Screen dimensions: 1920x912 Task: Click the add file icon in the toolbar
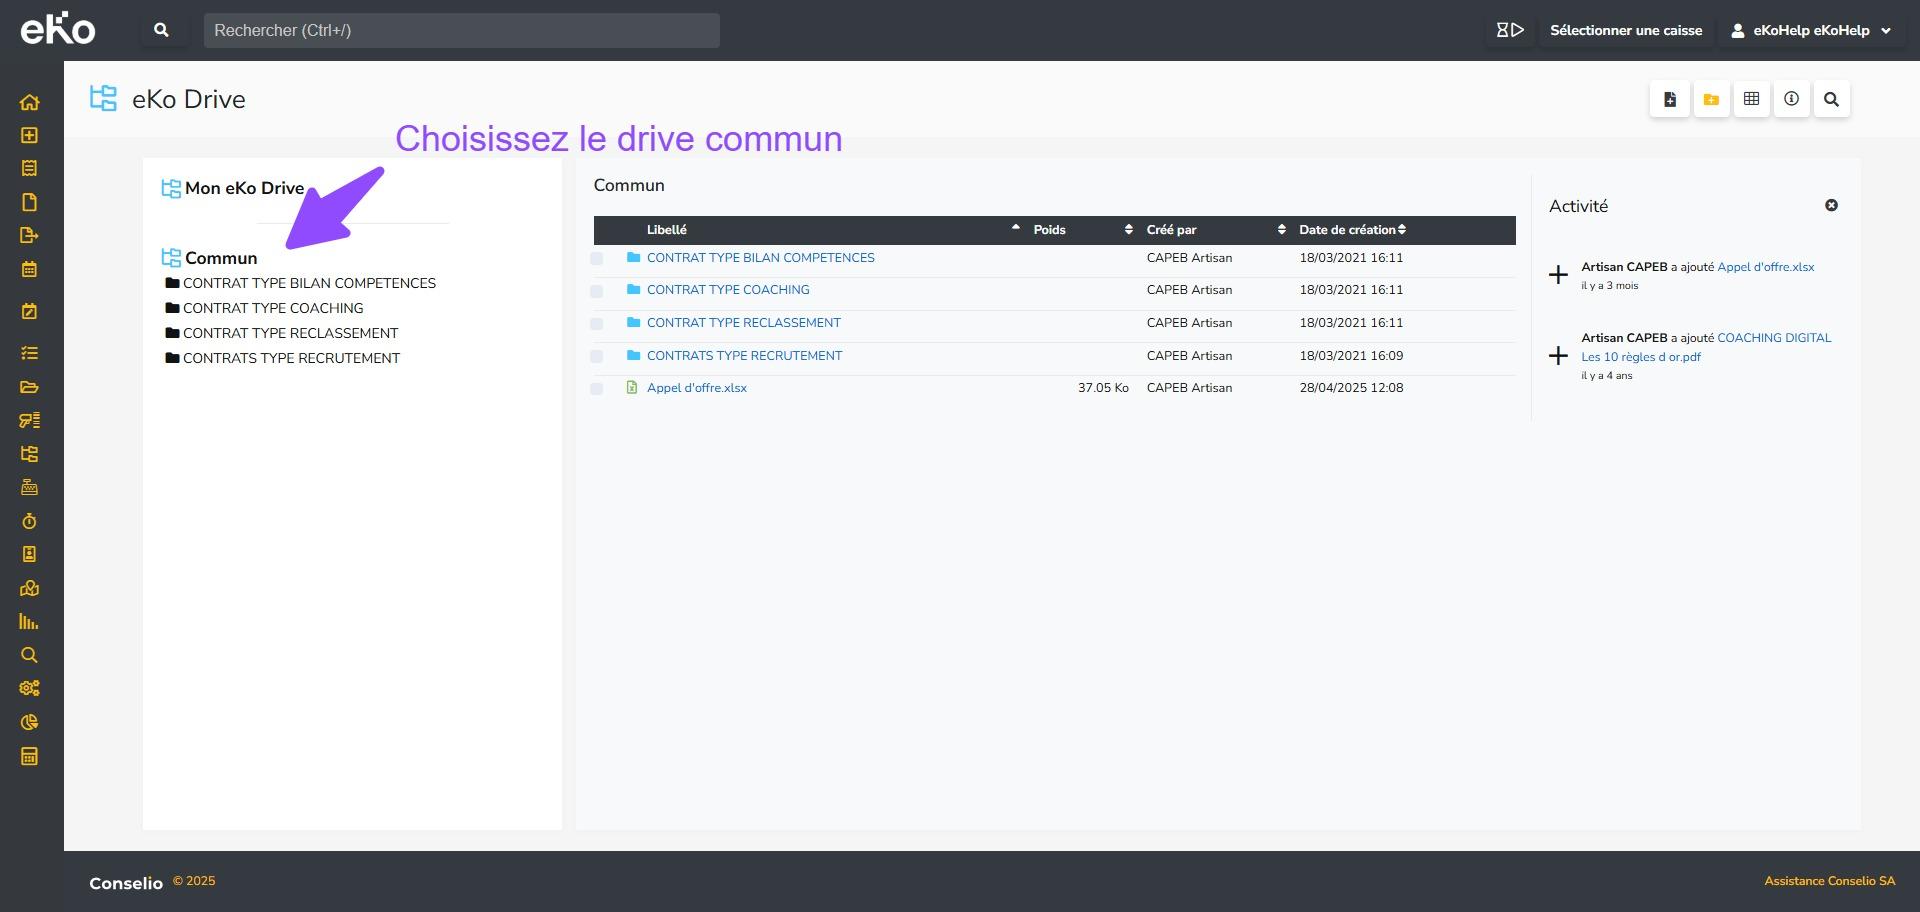[x=1669, y=99]
